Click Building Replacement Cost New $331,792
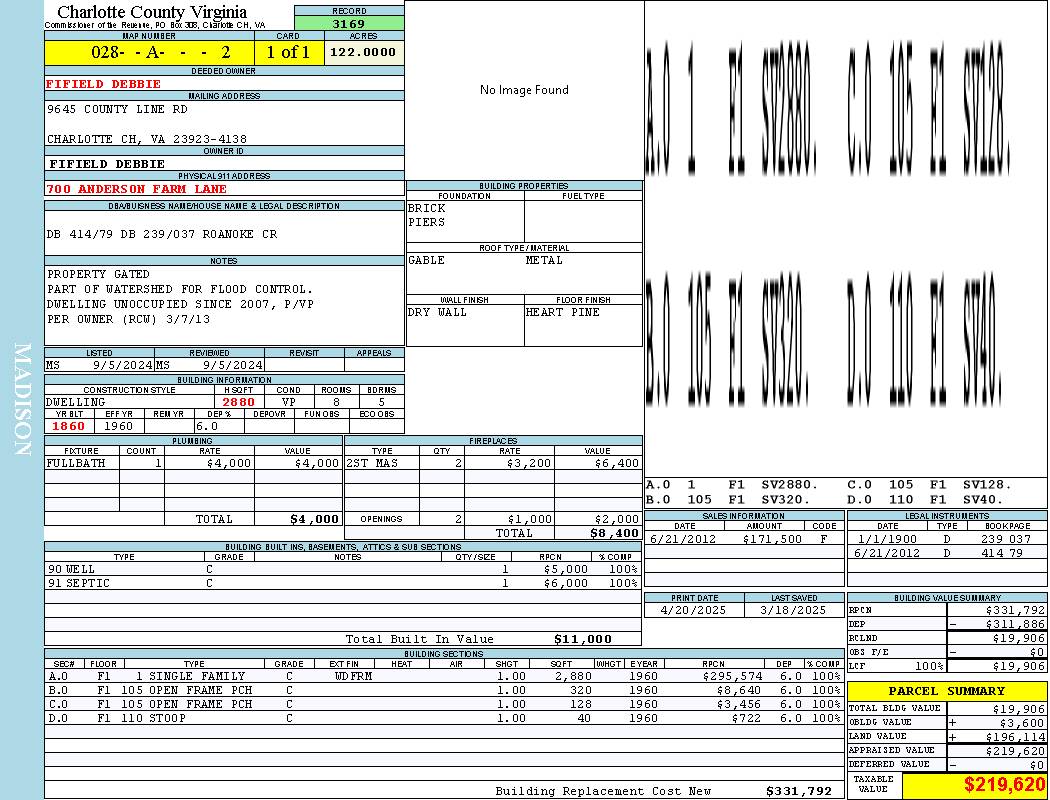The image size is (1050, 800). [x=799, y=792]
